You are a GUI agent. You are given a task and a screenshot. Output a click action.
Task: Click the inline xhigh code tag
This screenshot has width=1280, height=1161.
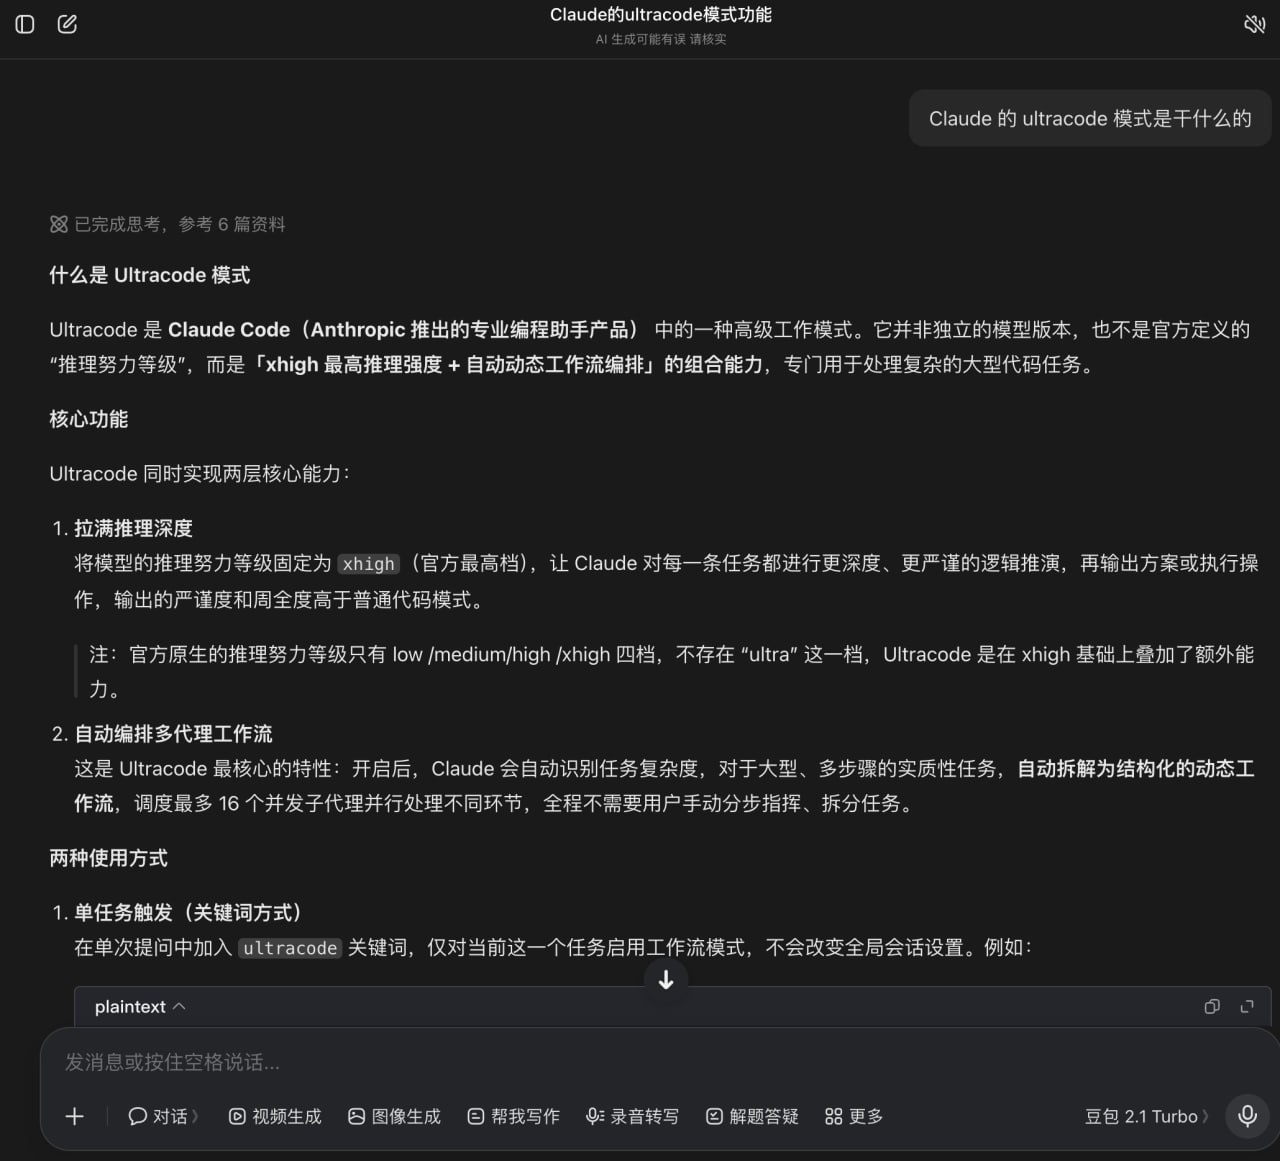[368, 564]
